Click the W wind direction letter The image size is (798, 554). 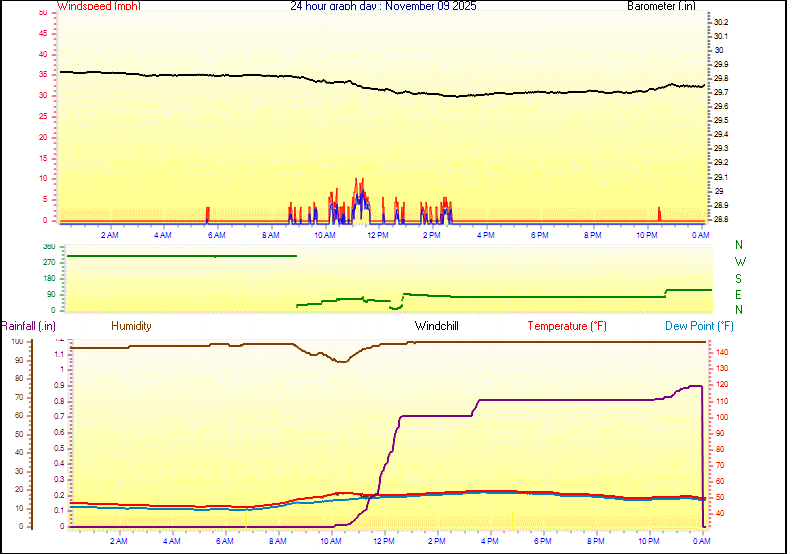(739, 262)
